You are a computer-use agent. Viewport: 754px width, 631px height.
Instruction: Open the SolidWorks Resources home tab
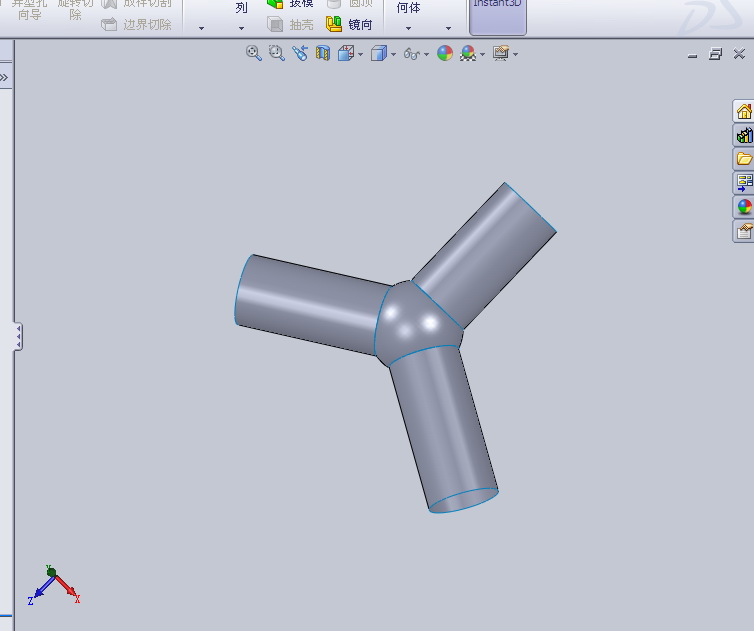click(x=743, y=112)
